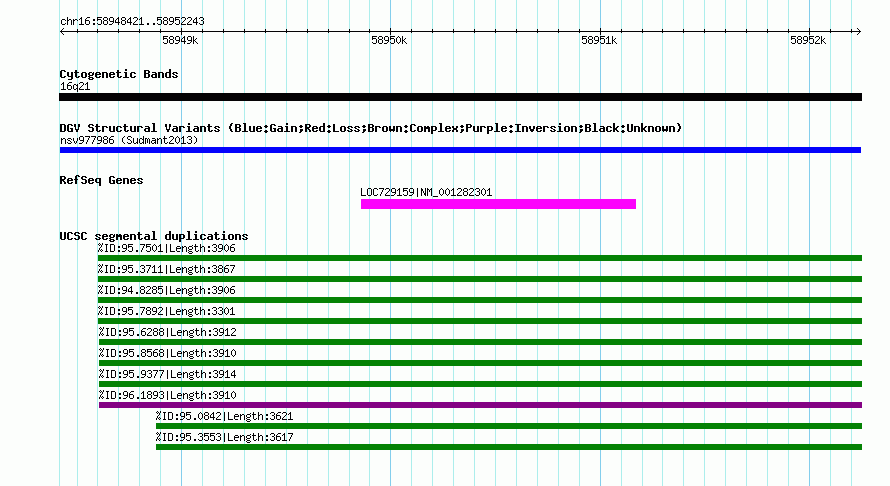Click the %ID:95.6288|Length:3912 label

coord(167,332)
